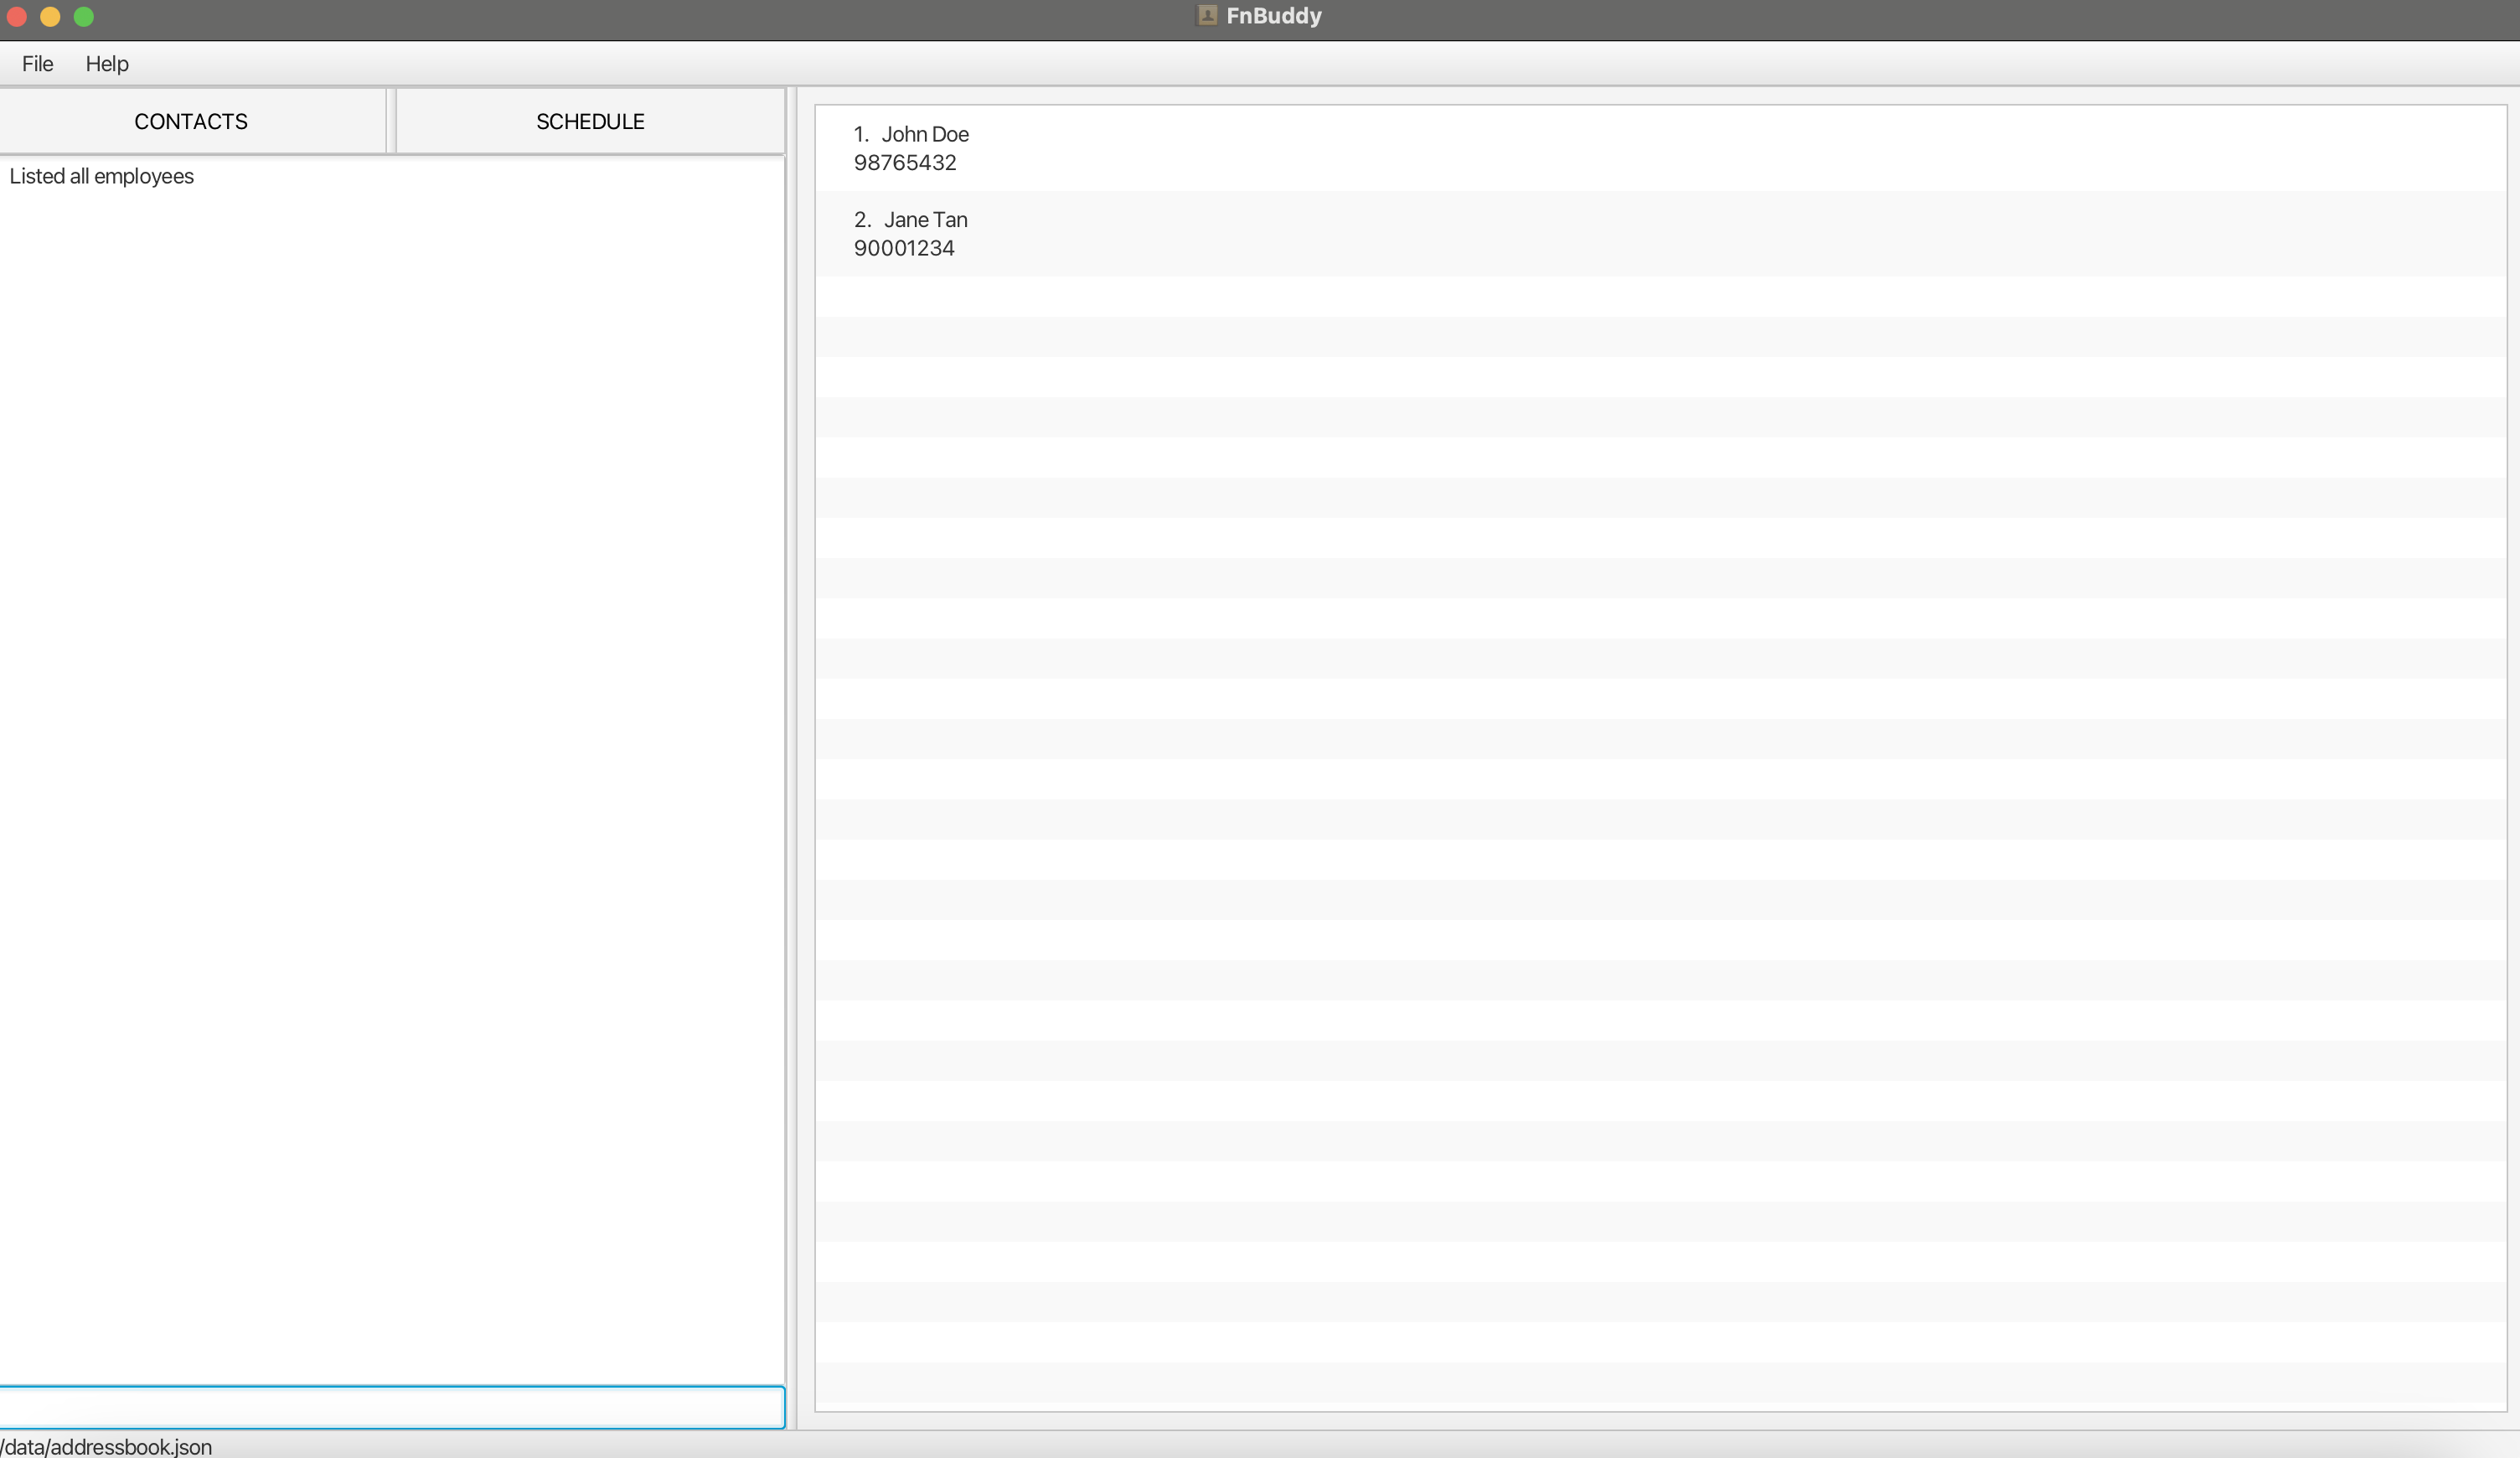Switch to the CONTACTS tab
Screen dimensions: 2520x1458
click(191, 121)
